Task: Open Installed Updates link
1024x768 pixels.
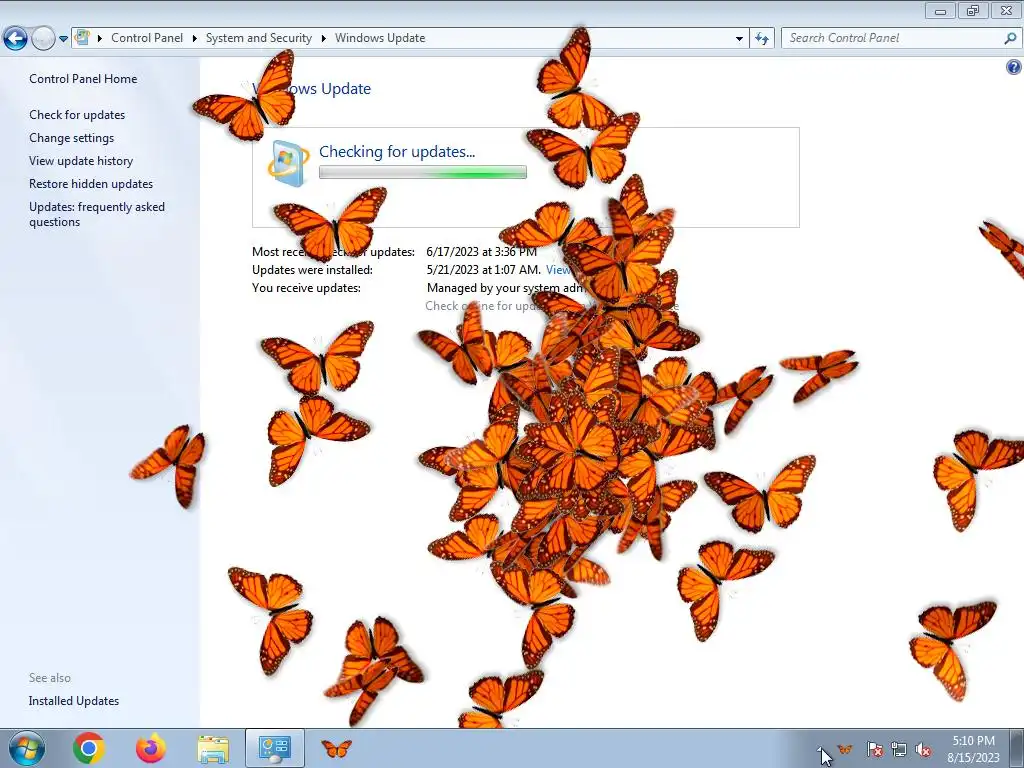Action: pos(74,701)
